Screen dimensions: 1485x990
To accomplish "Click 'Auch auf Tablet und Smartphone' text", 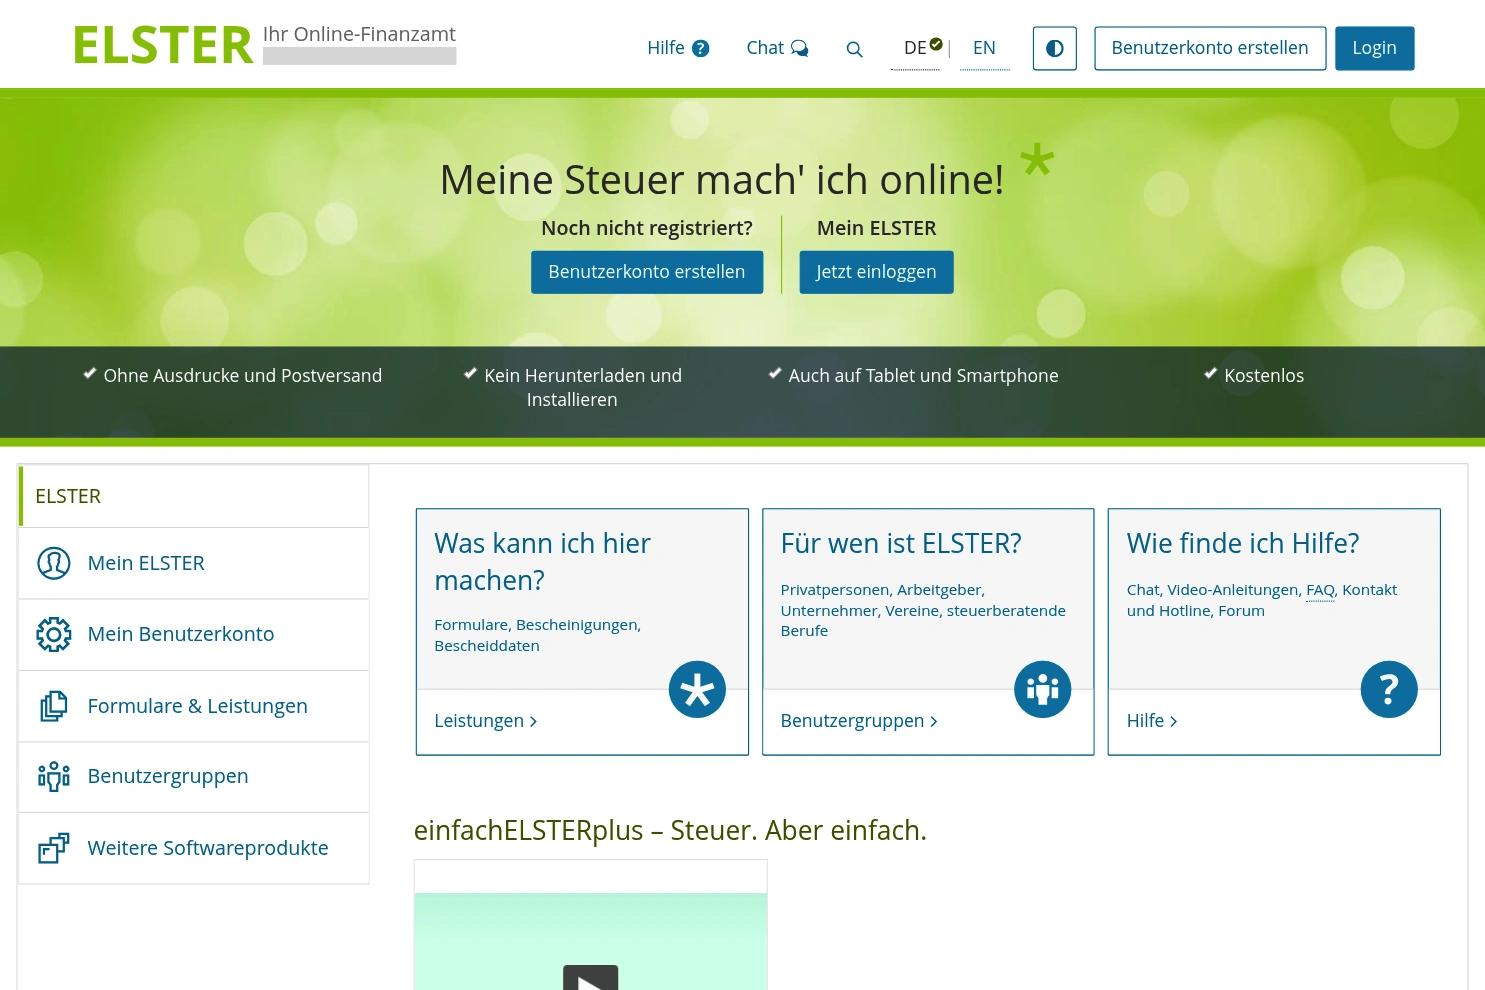I will tap(923, 376).
